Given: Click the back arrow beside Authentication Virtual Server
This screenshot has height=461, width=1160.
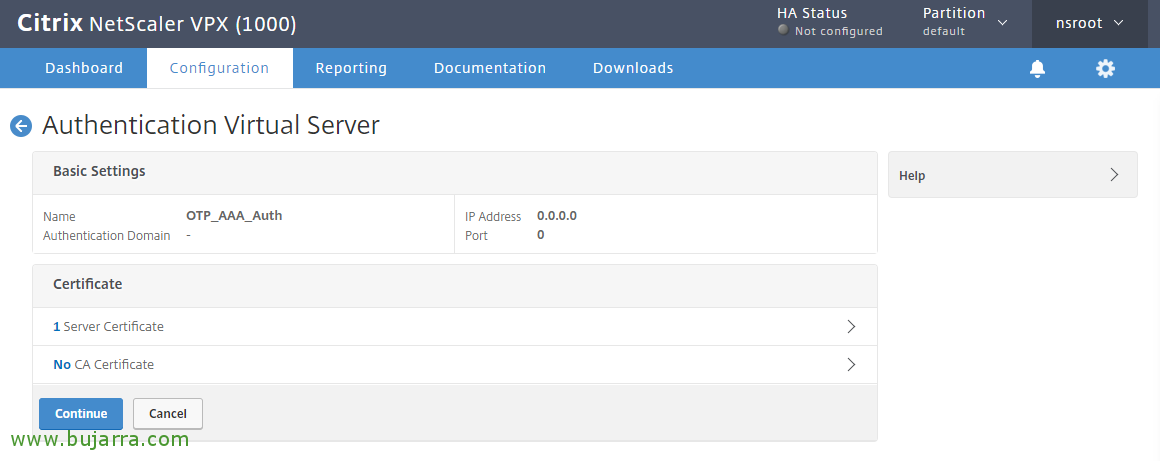Looking at the screenshot, I should tap(20, 126).
